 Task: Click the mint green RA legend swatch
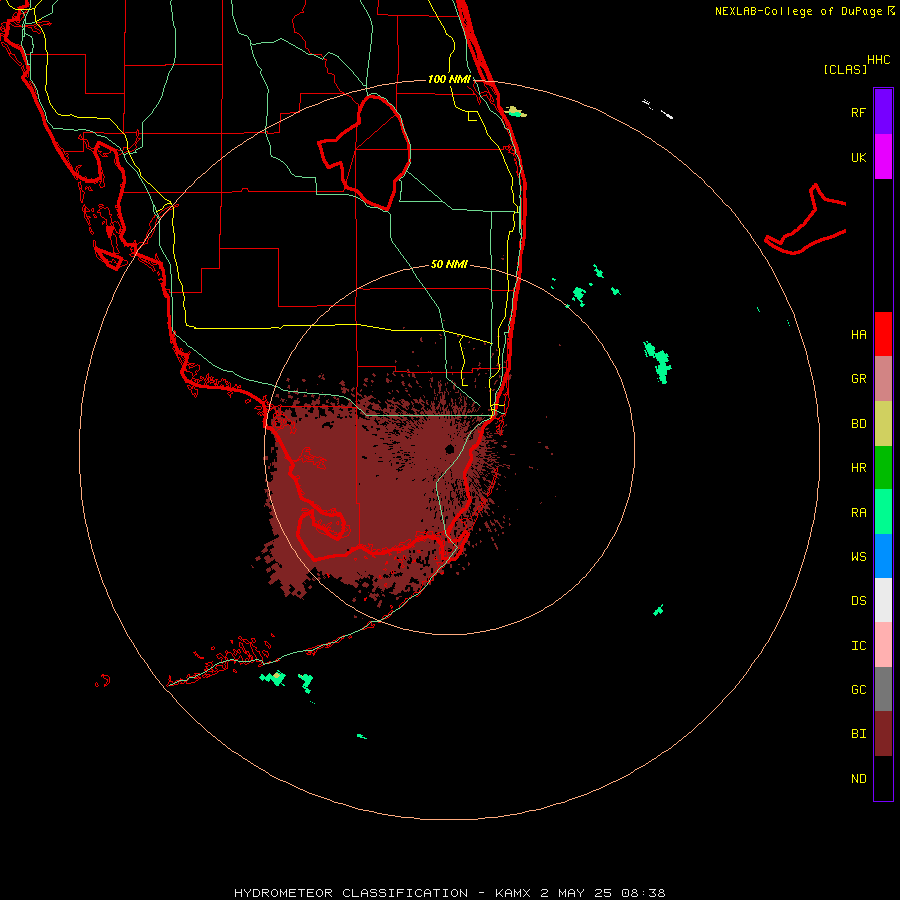coord(883,512)
